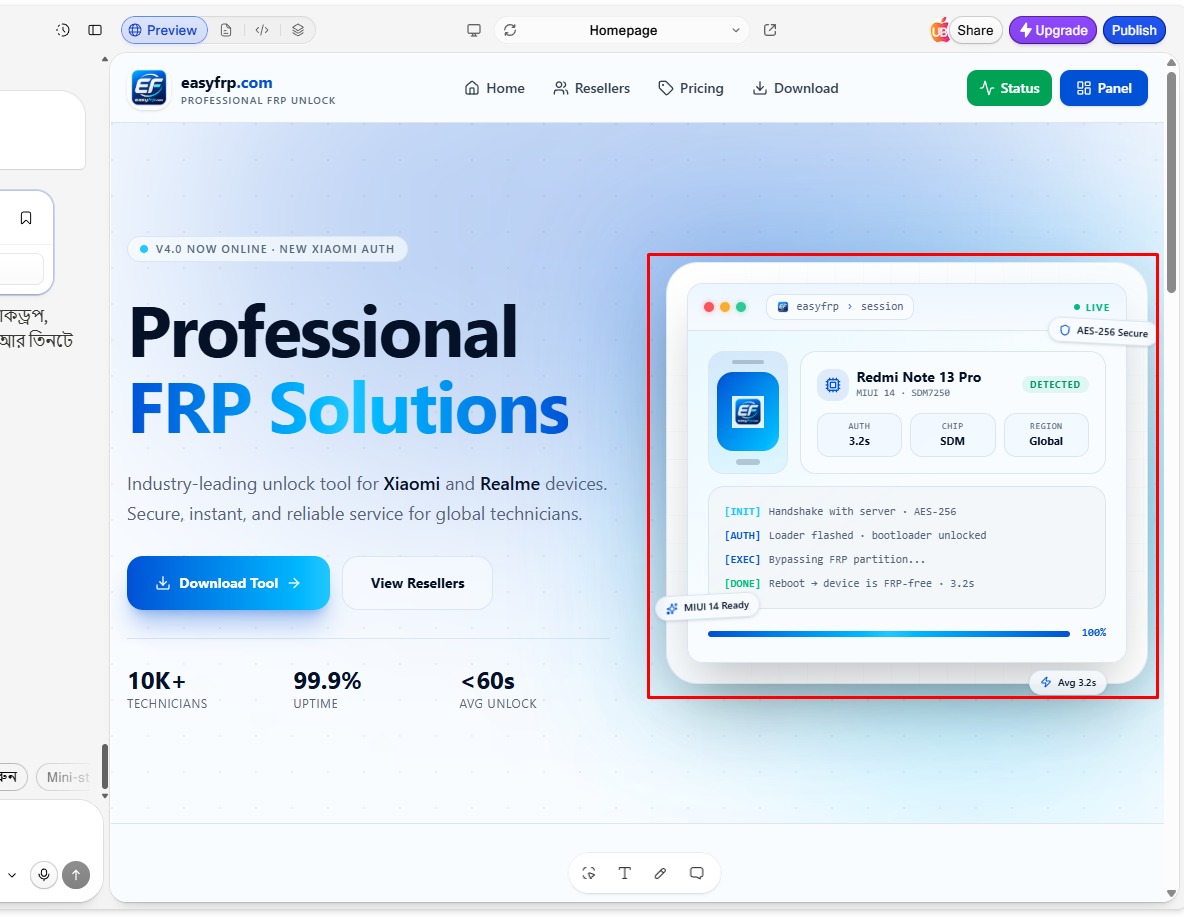Click the DETECTED status badge
The image size is (1184, 917).
tap(1054, 384)
